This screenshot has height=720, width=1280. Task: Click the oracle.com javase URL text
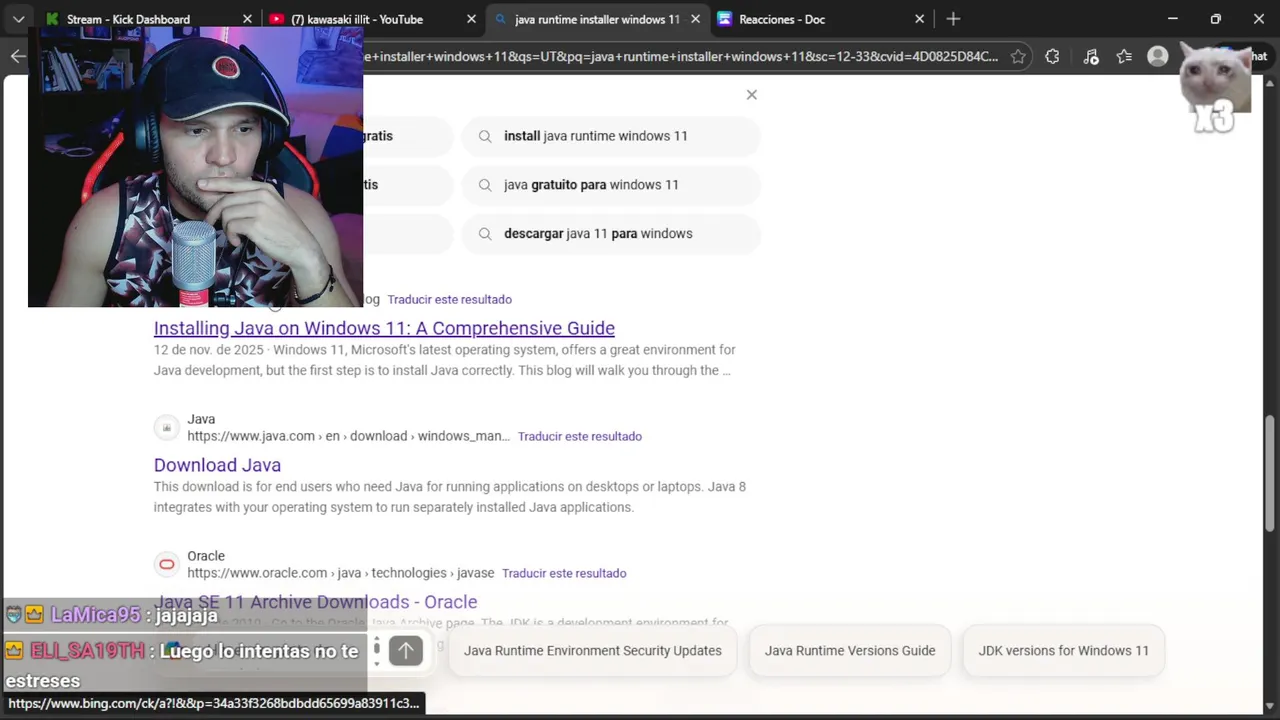[340, 573]
